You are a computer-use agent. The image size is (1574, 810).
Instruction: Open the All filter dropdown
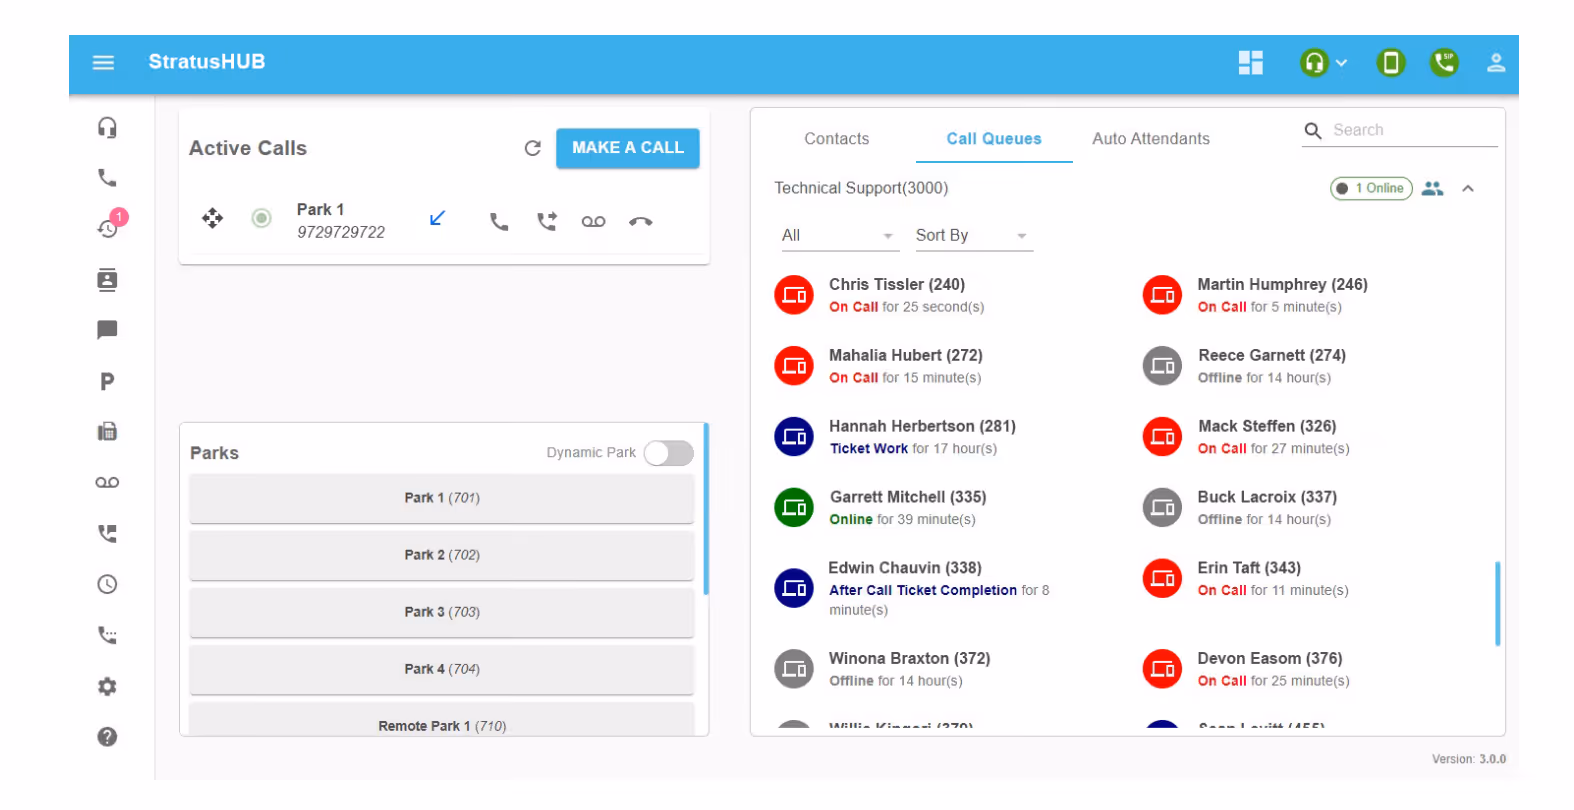[838, 236]
